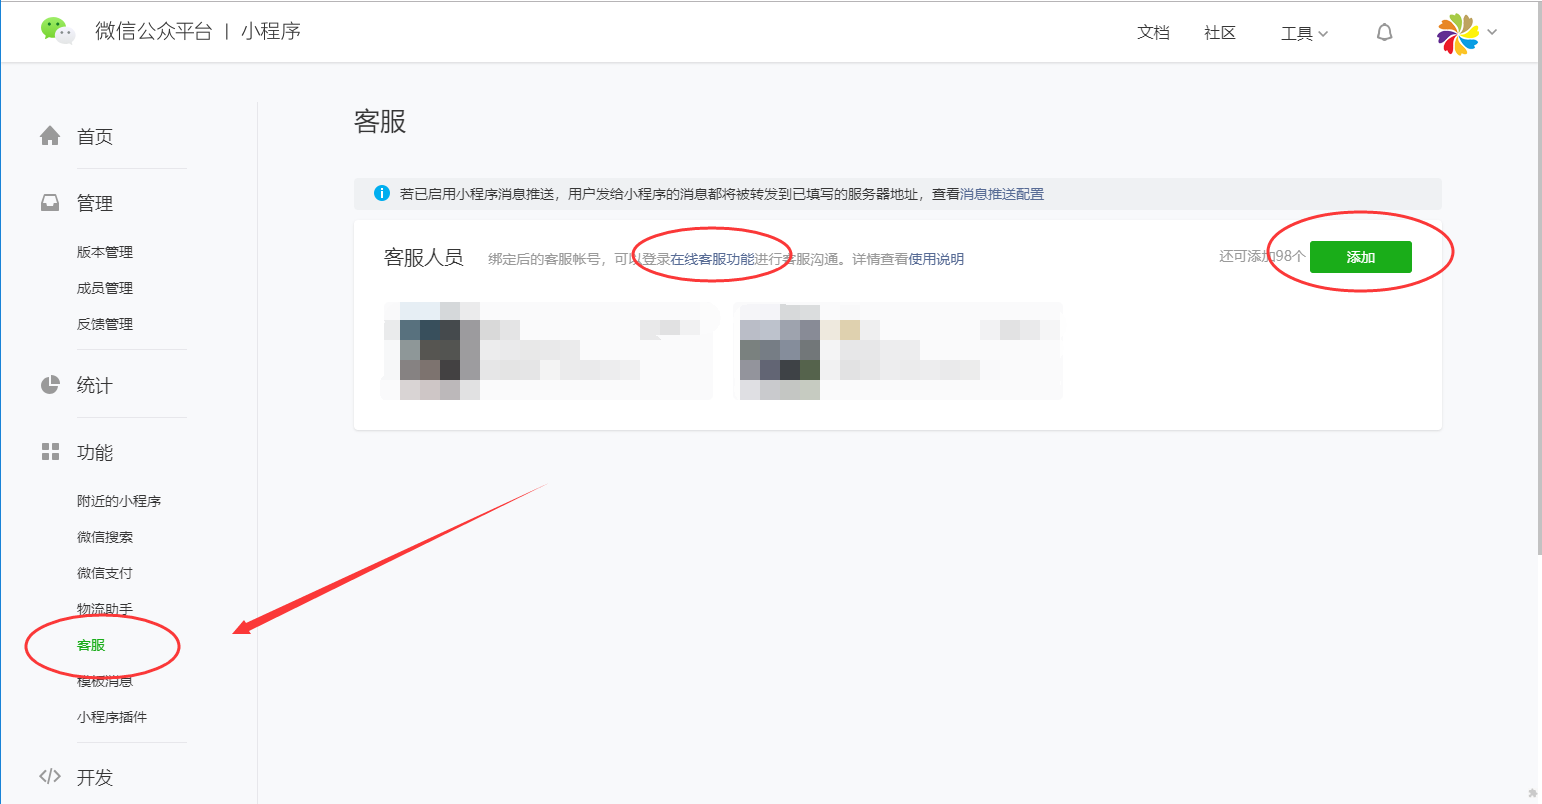Open 反馈管理 page
This screenshot has height=804, width=1542.
tap(105, 324)
